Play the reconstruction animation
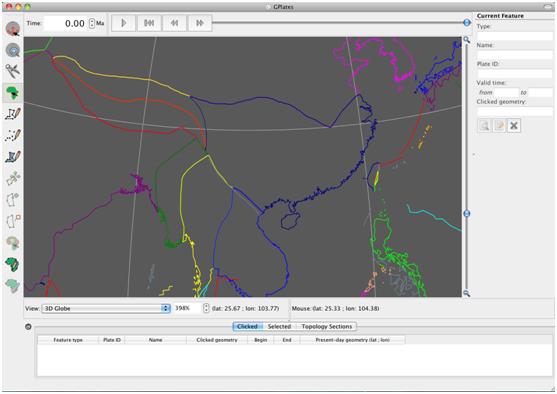 (124, 23)
